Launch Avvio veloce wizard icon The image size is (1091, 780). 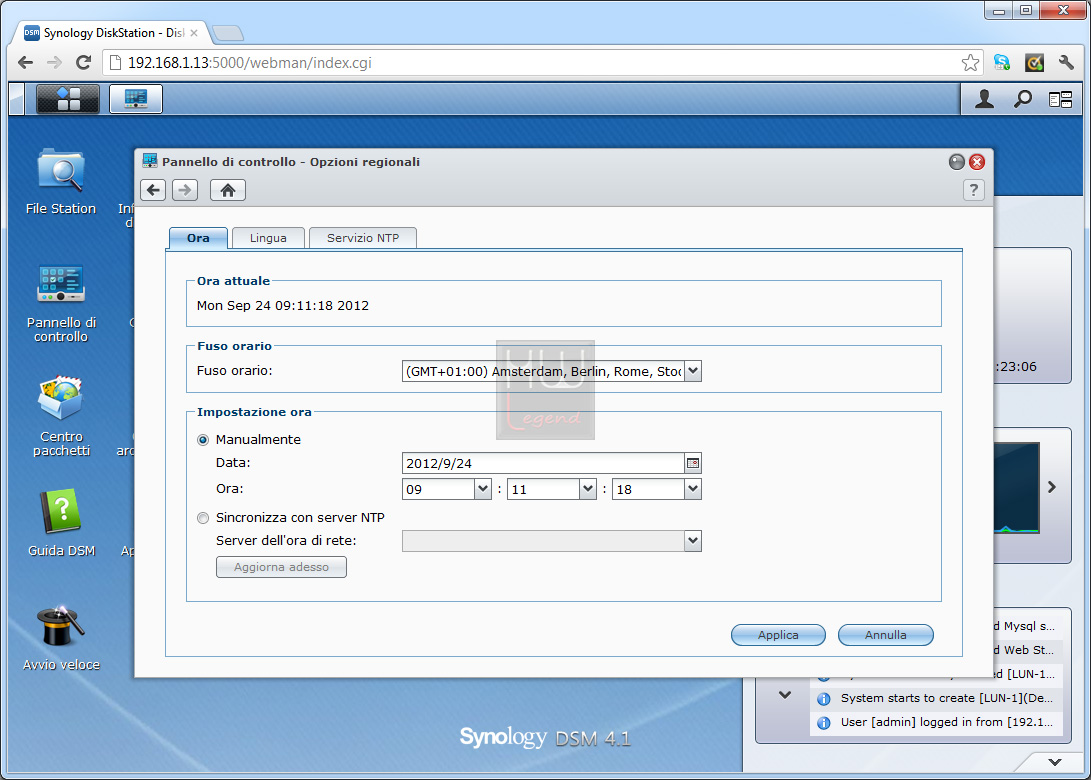tap(61, 638)
